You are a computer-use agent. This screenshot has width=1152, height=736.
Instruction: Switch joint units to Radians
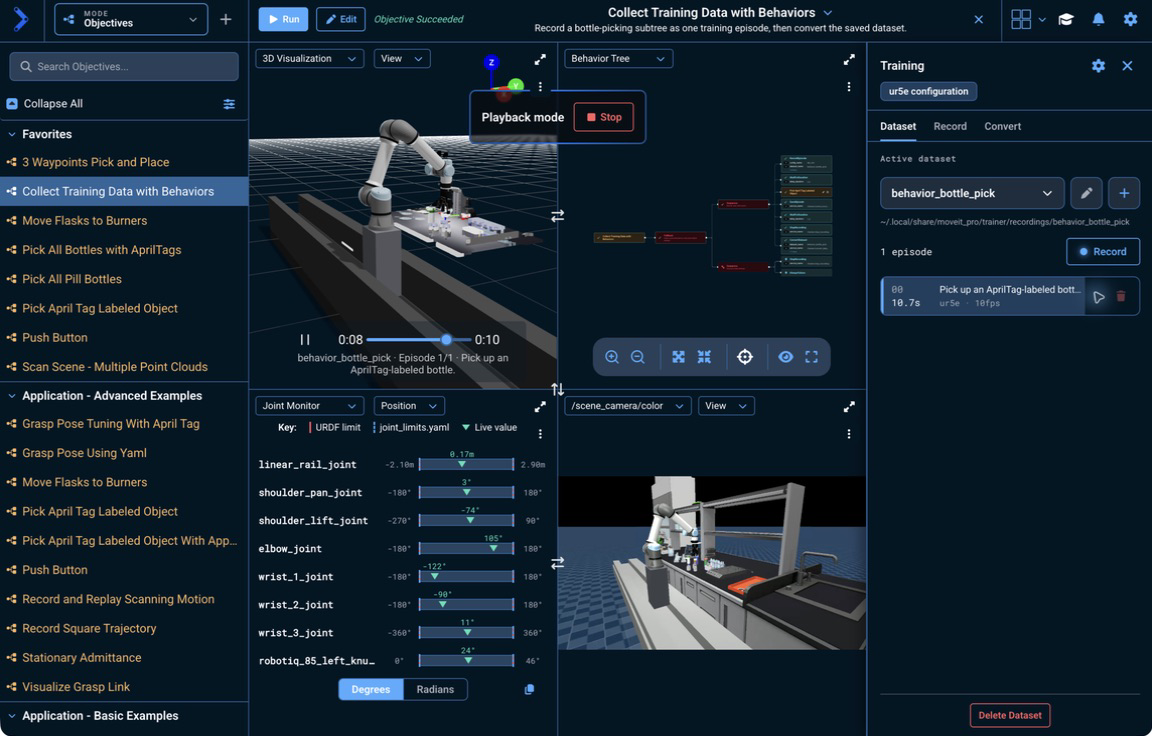(x=435, y=689)
